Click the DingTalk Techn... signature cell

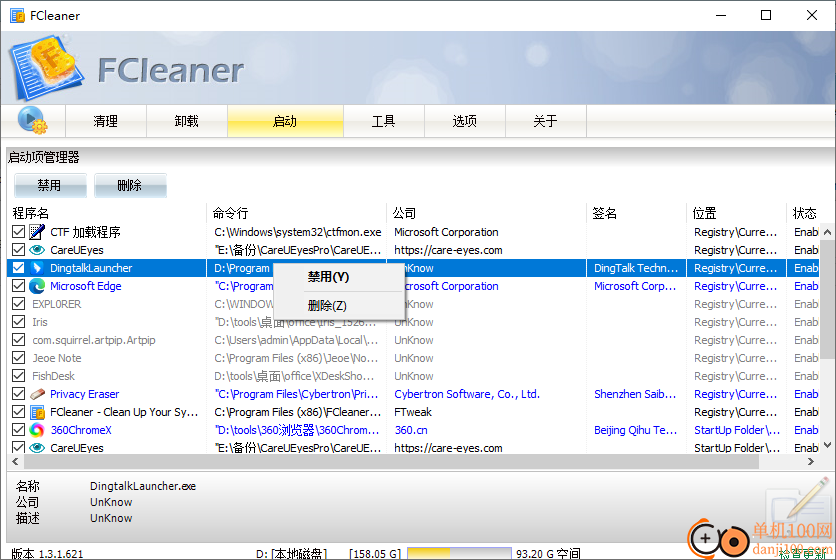(636, 268)
